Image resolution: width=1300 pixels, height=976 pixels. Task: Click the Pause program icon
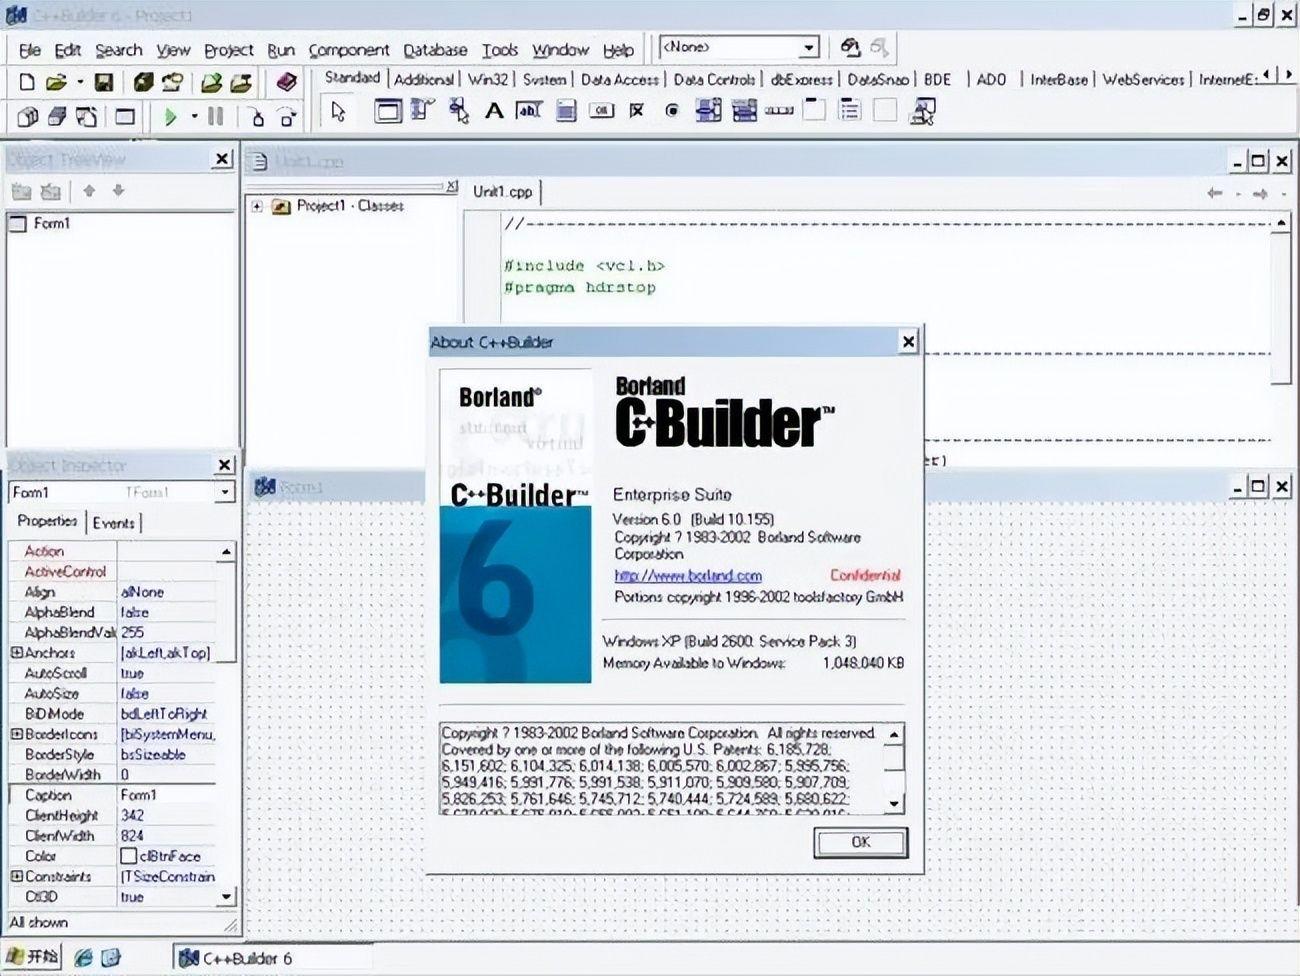215,117
